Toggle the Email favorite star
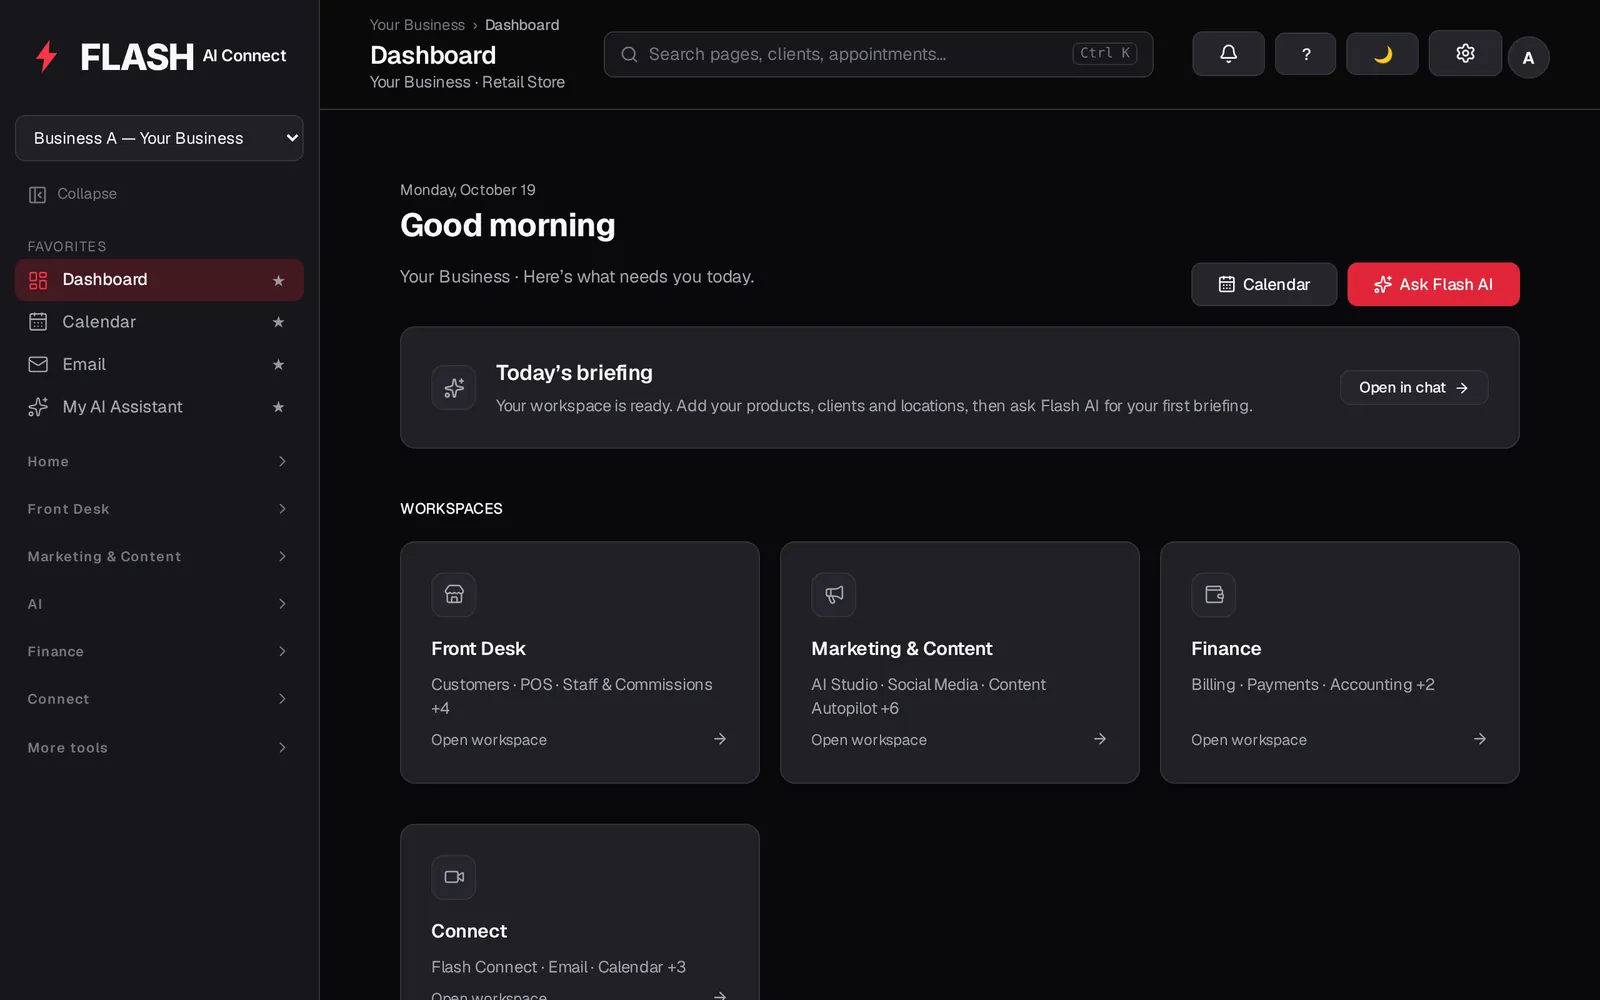Image resolution: width=1600 pixels, height=1000 pixels. (278, 365)
